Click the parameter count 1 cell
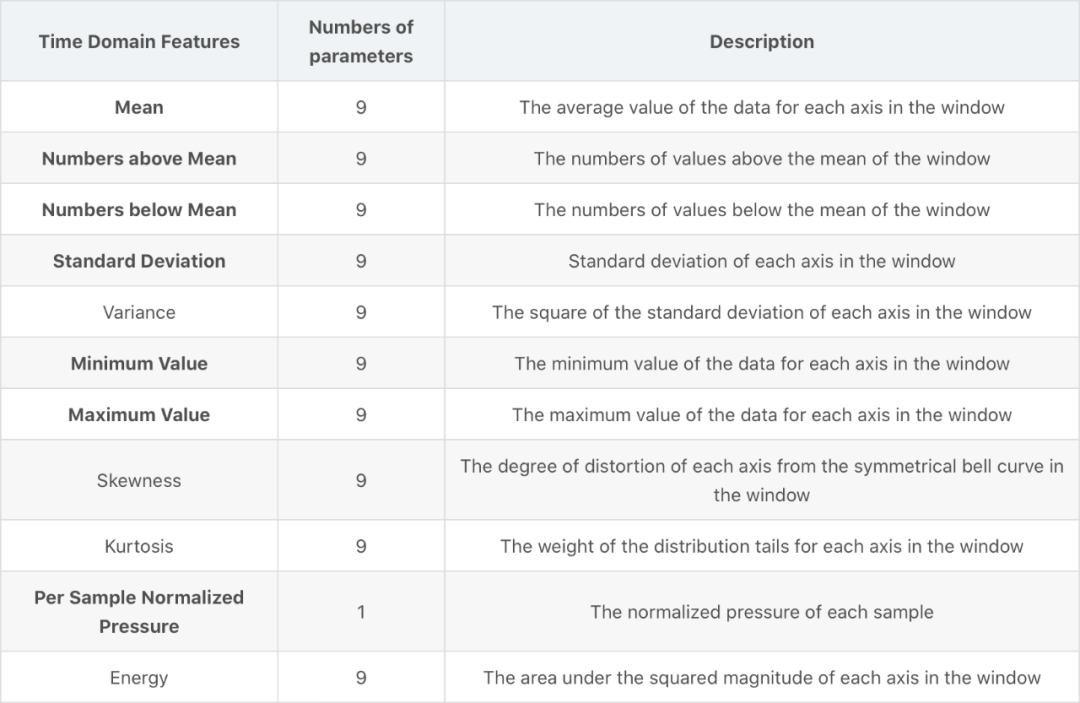Screen dimensions: 1080x703 tap(361, 611)
